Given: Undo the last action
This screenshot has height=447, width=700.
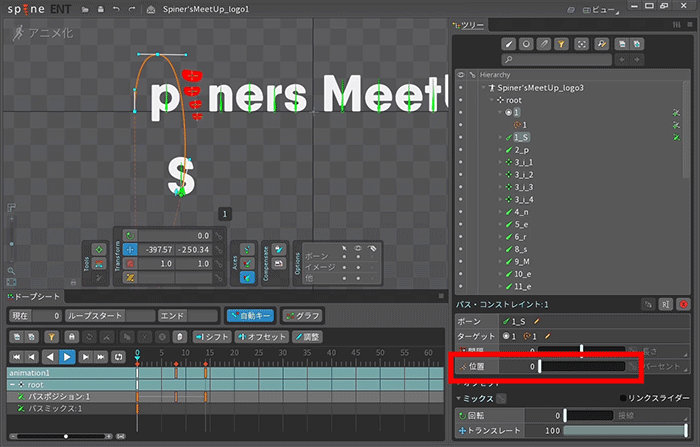Looking at the screenshot, I should coord(116,9).
